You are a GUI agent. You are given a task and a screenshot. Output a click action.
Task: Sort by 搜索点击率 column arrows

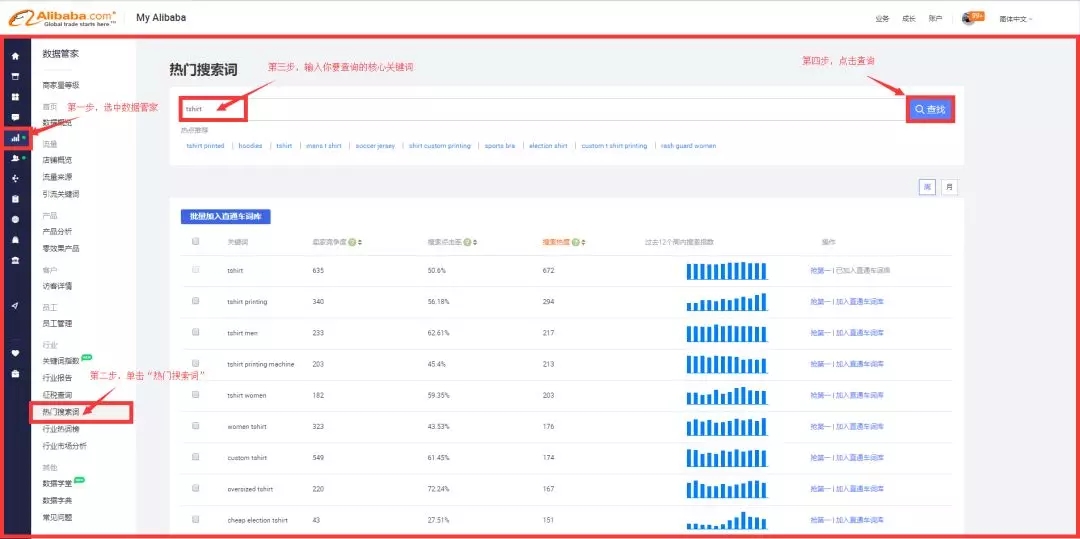click(476, 242)
